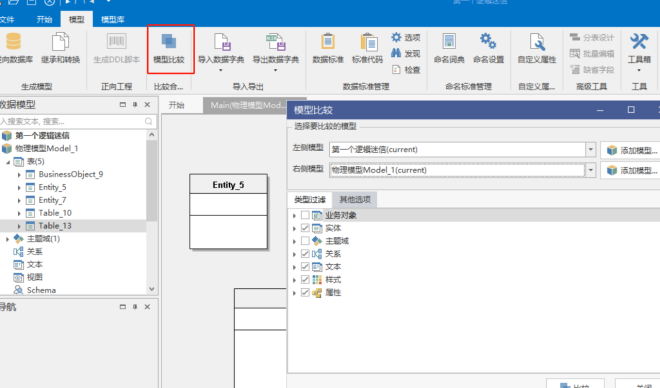Select the Entity_5 box on canvas
660x388 pixels.
[228, 212]
